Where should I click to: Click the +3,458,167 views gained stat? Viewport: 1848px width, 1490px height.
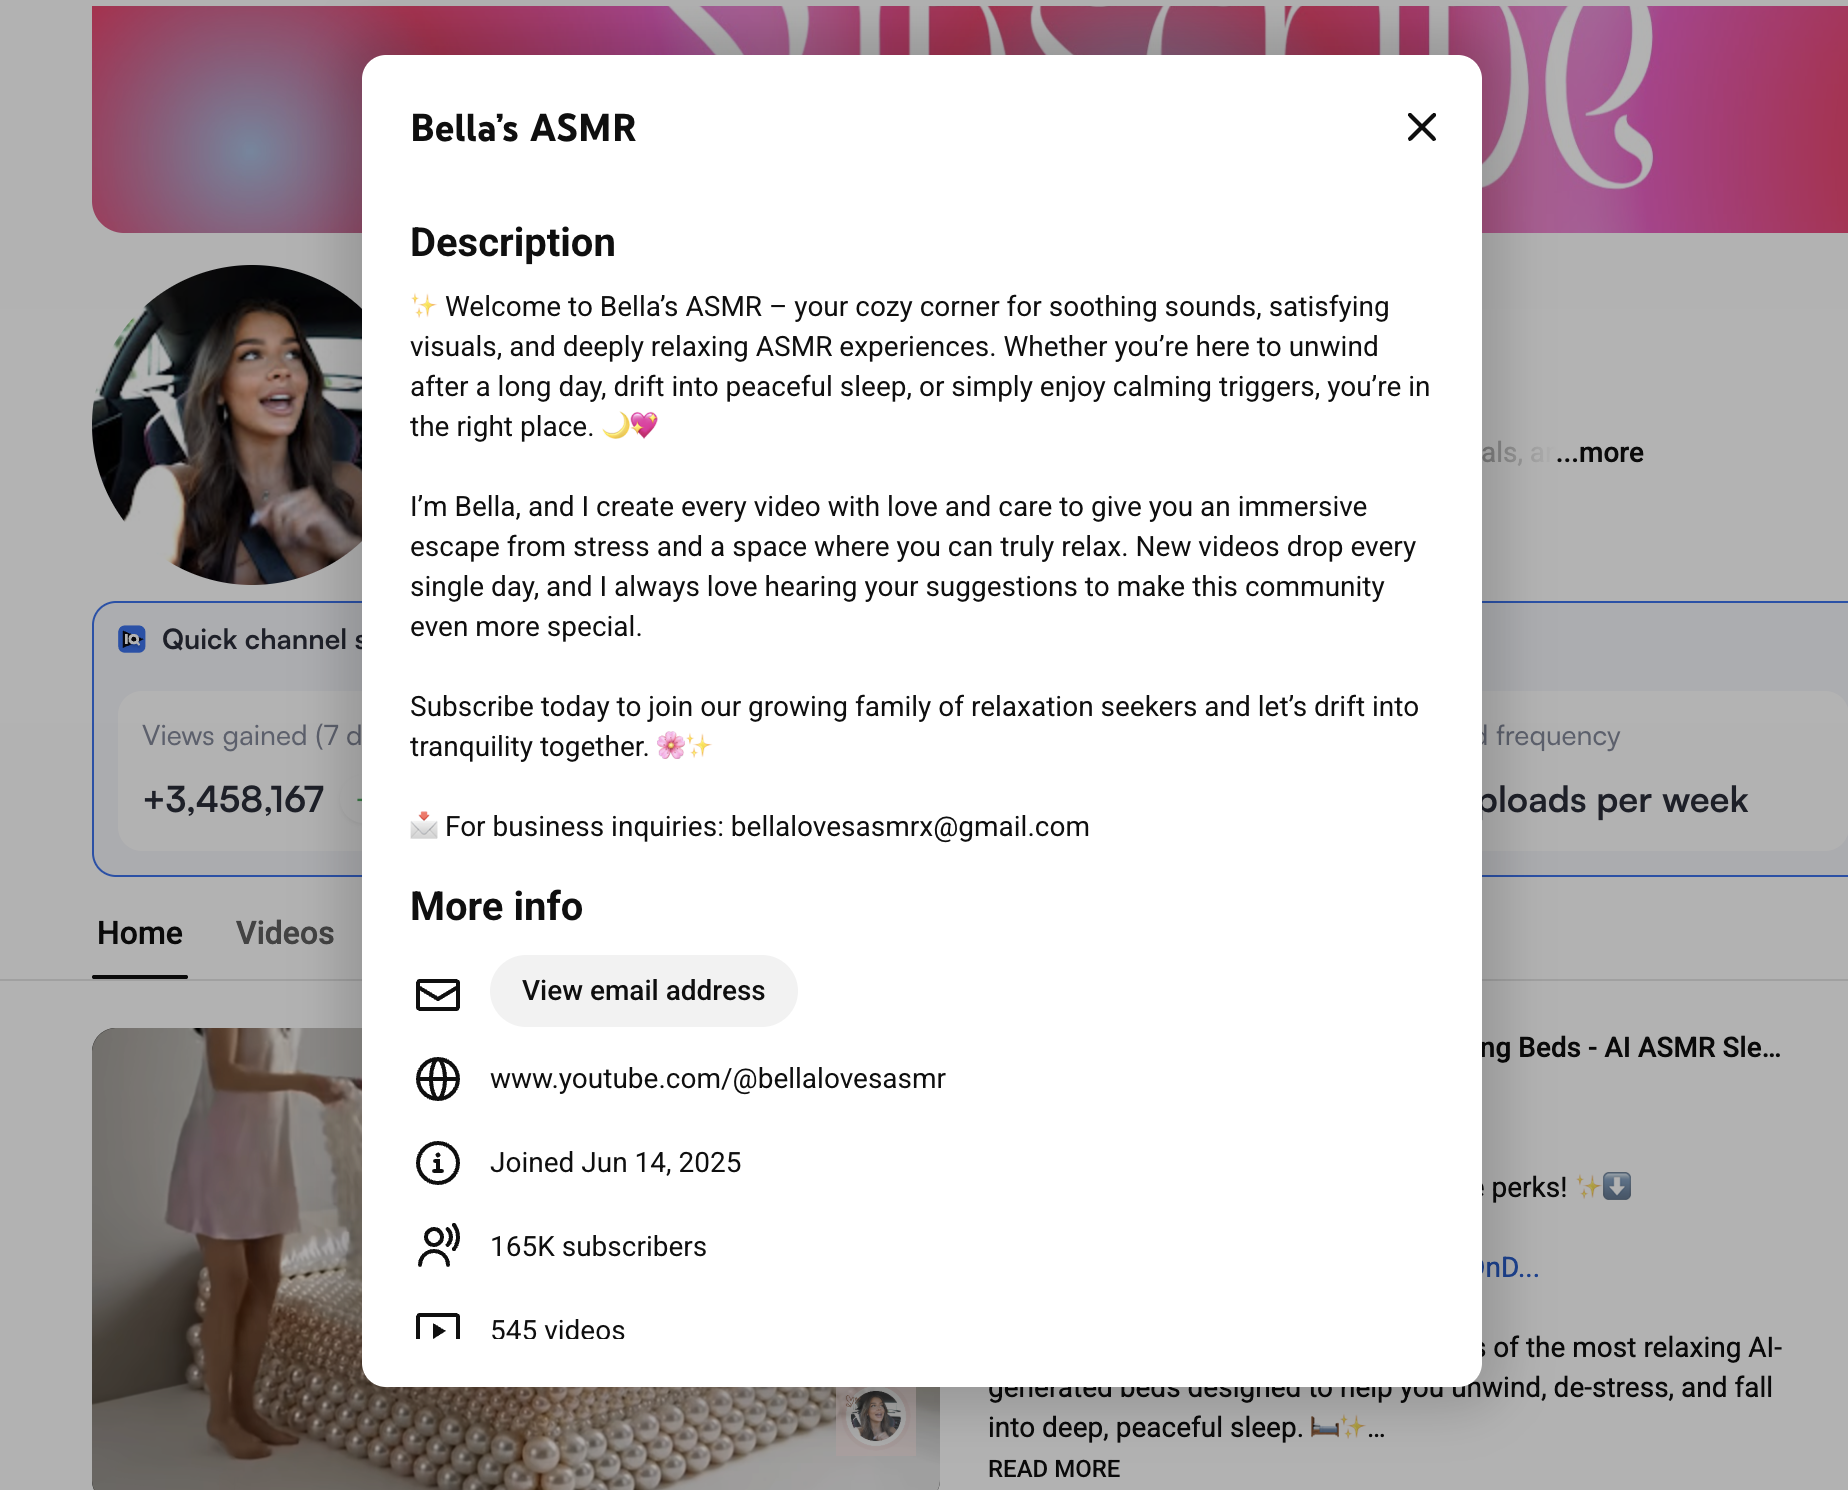(x=233, y=798)
